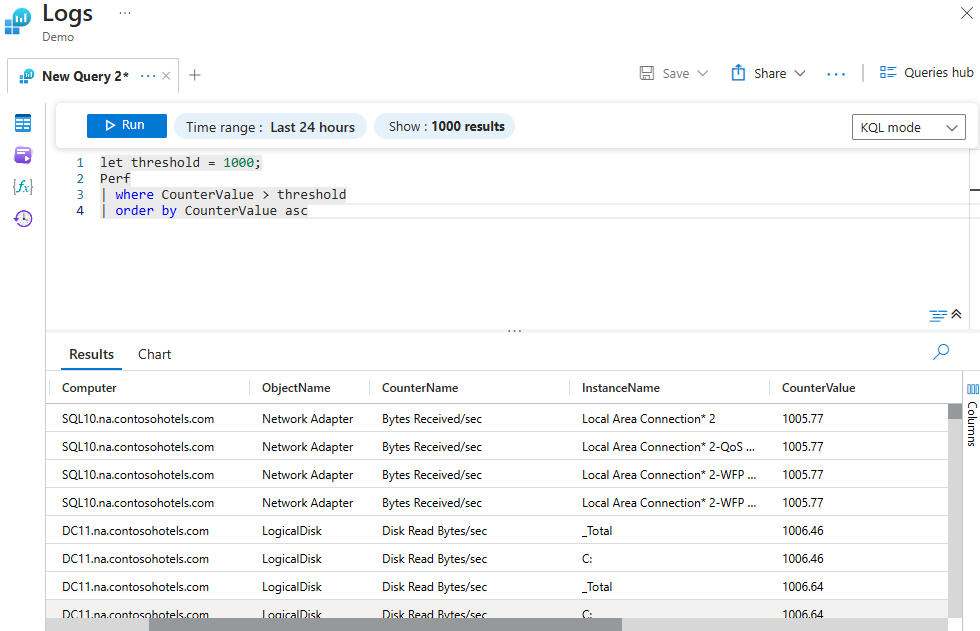Click the where CounterValue query line
The height and width of the screenshot is (631, 980).
(x=223, y=195)
